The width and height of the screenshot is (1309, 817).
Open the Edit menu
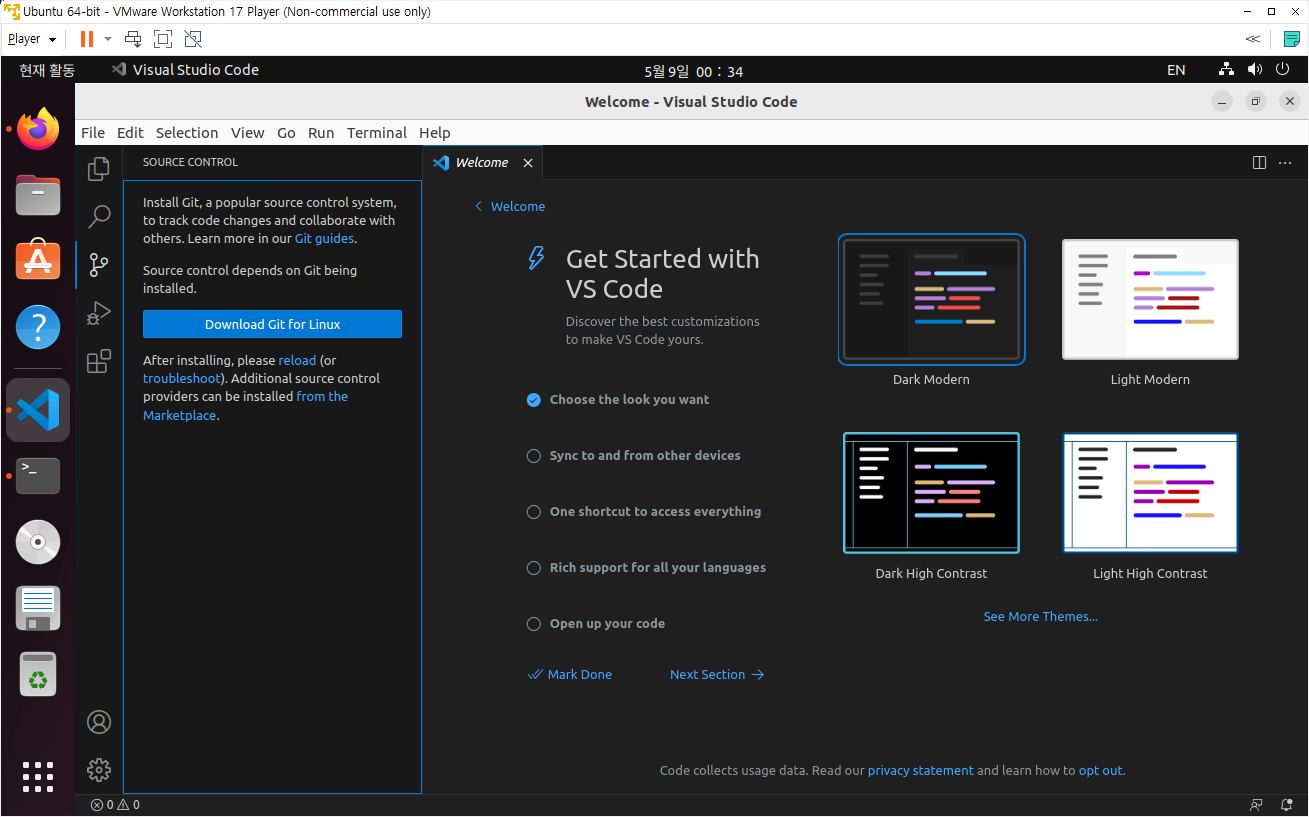click(130, 133)
